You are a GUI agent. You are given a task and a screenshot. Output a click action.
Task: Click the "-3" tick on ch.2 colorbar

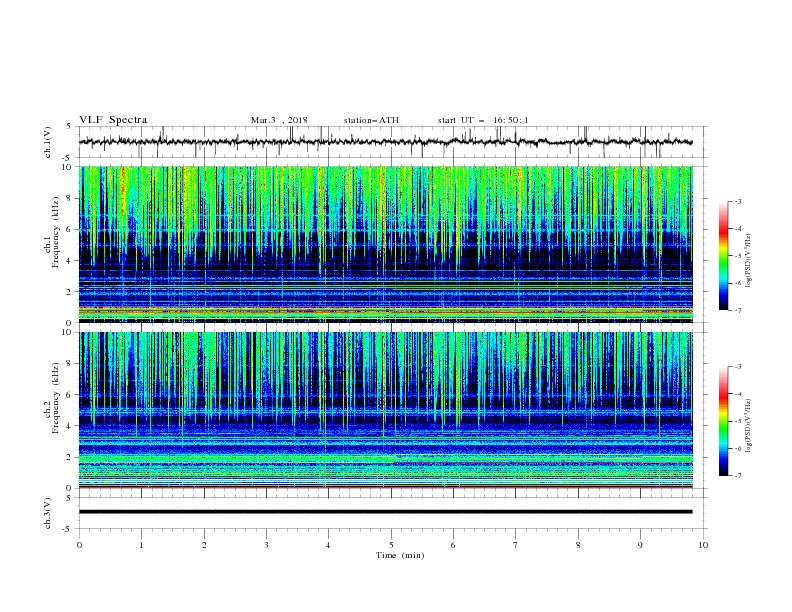click(738, 367)
